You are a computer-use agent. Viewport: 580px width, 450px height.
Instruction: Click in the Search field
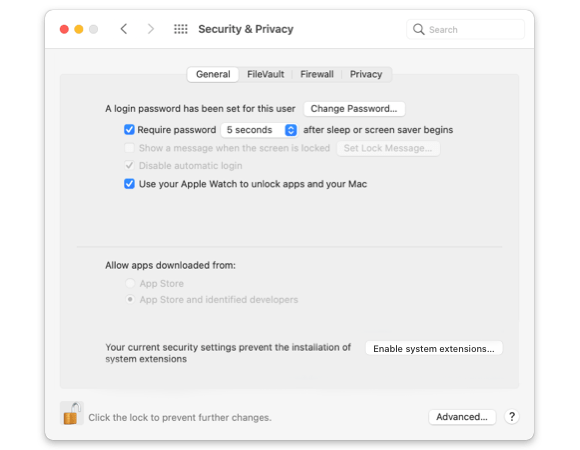pyautogui.click(x=465, y=29)
